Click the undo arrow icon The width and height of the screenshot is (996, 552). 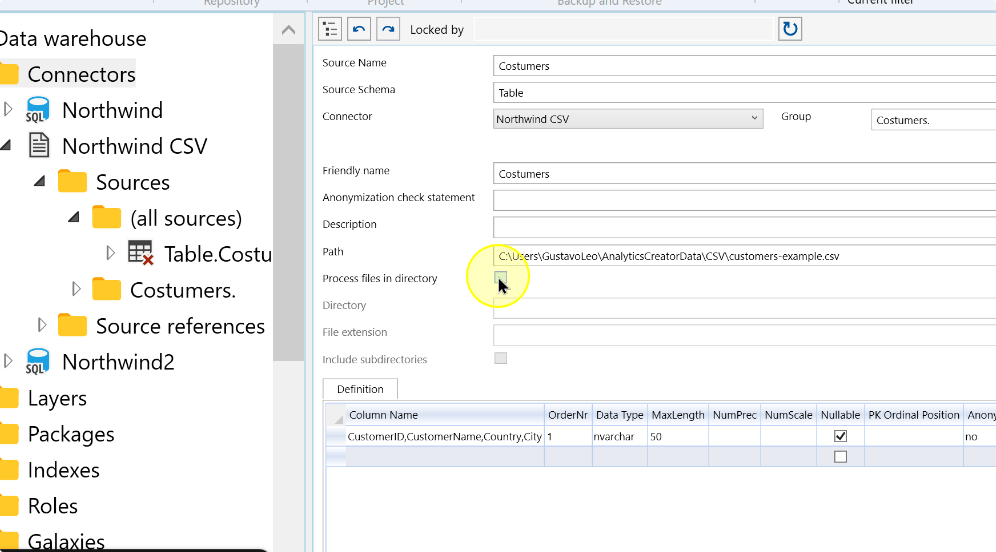coord(359,29)
